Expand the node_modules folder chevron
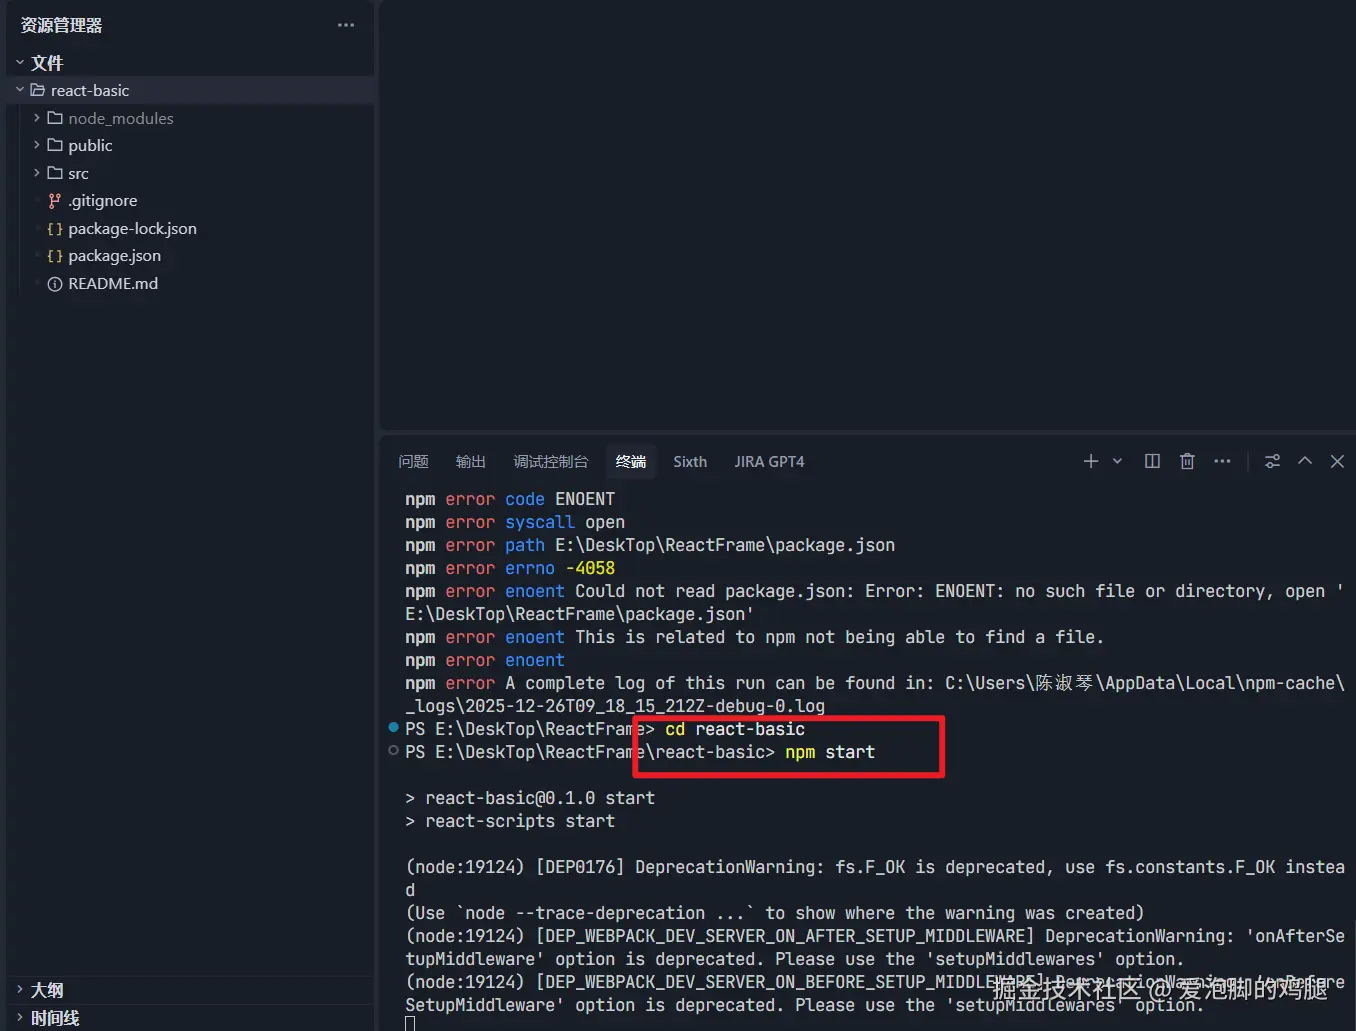 click(37, 118)
